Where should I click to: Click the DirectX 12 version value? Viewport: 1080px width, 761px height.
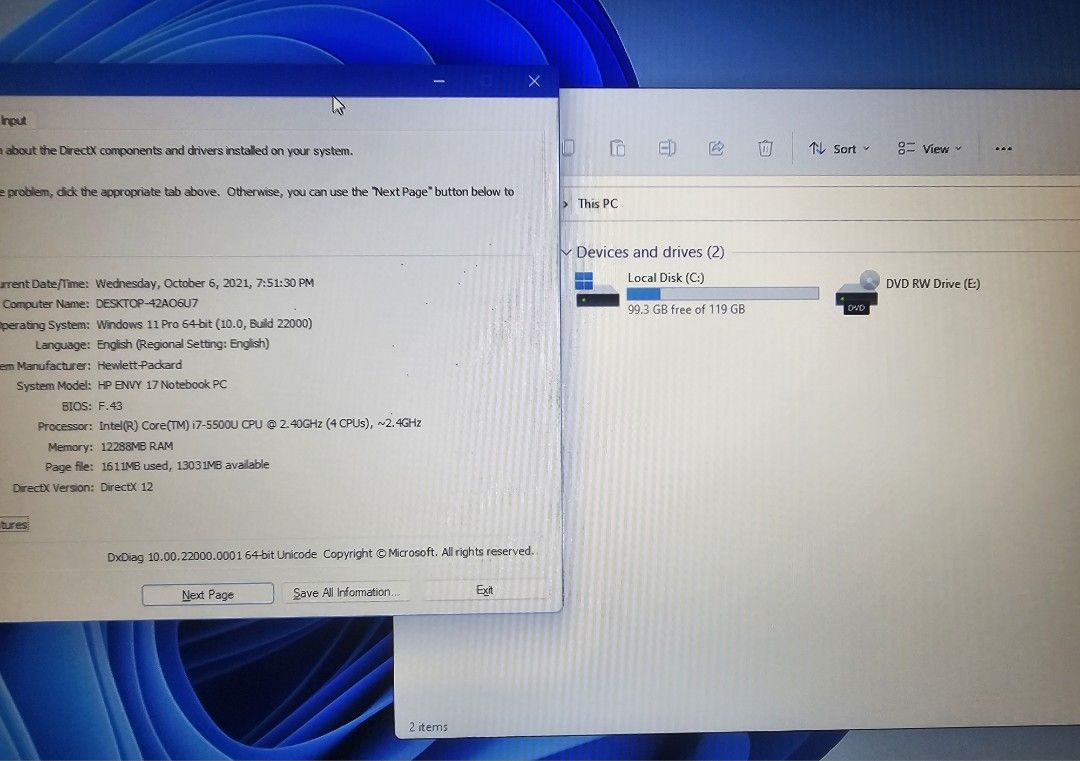point(127,487)
